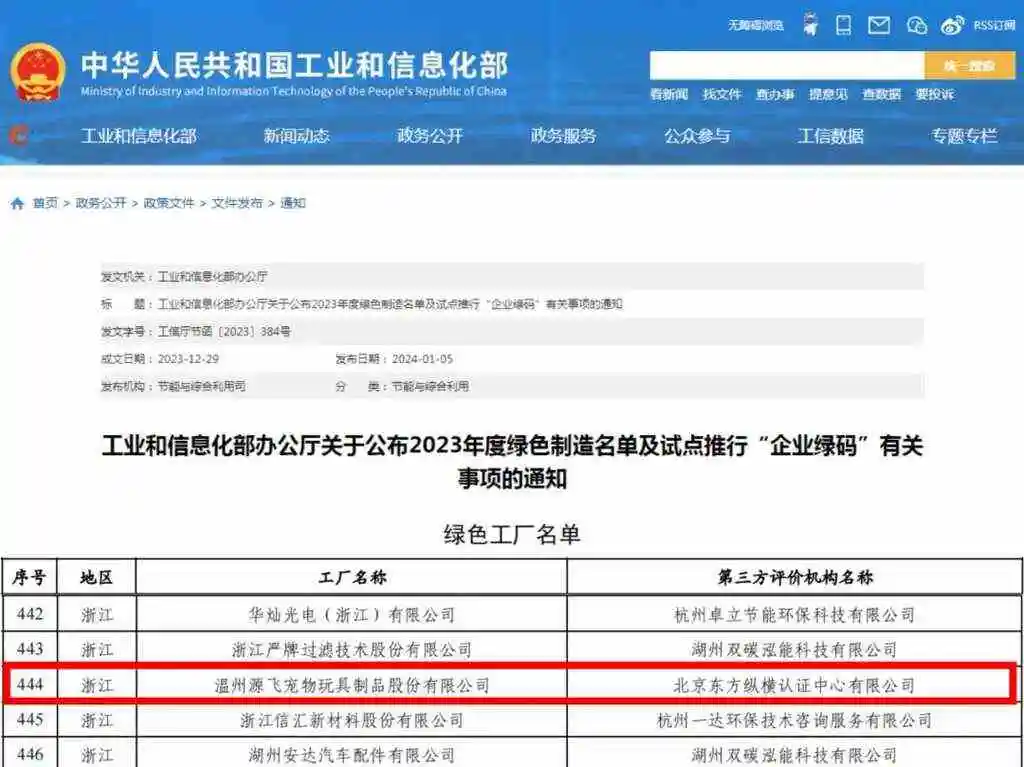Click 杭州卓立节能环保科技有限公司 cell

point(794,615)
